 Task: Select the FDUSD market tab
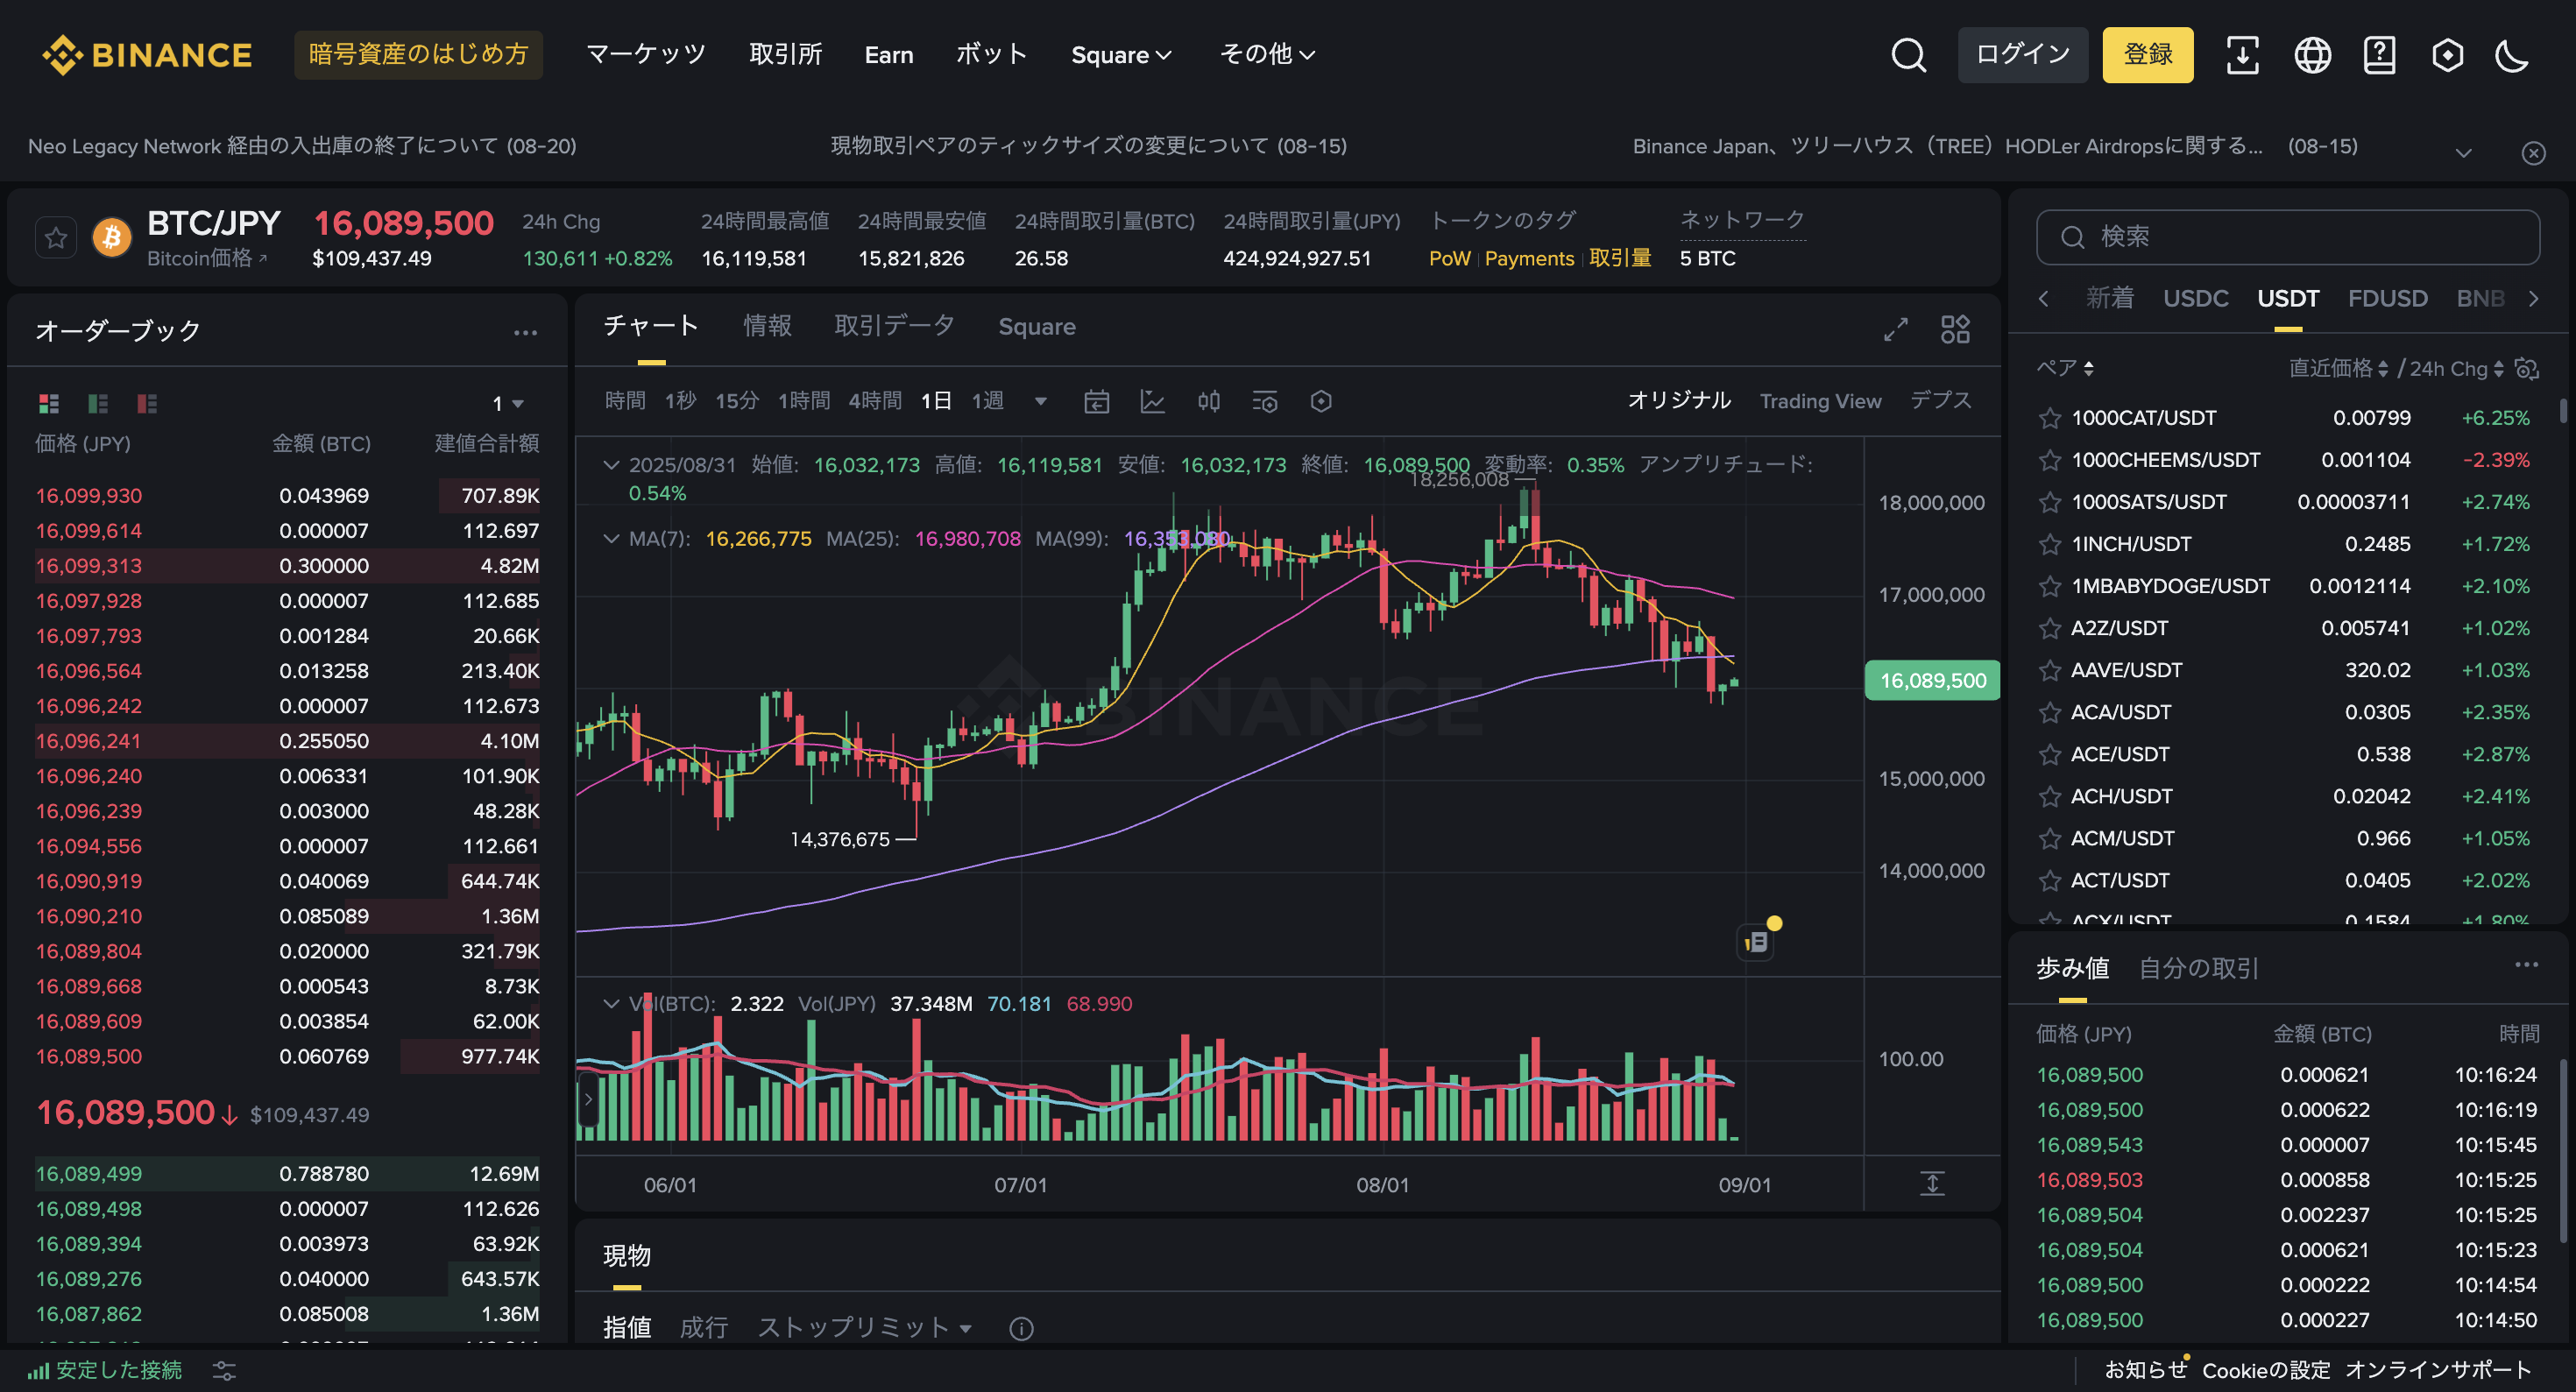(x=2387, y=299)
